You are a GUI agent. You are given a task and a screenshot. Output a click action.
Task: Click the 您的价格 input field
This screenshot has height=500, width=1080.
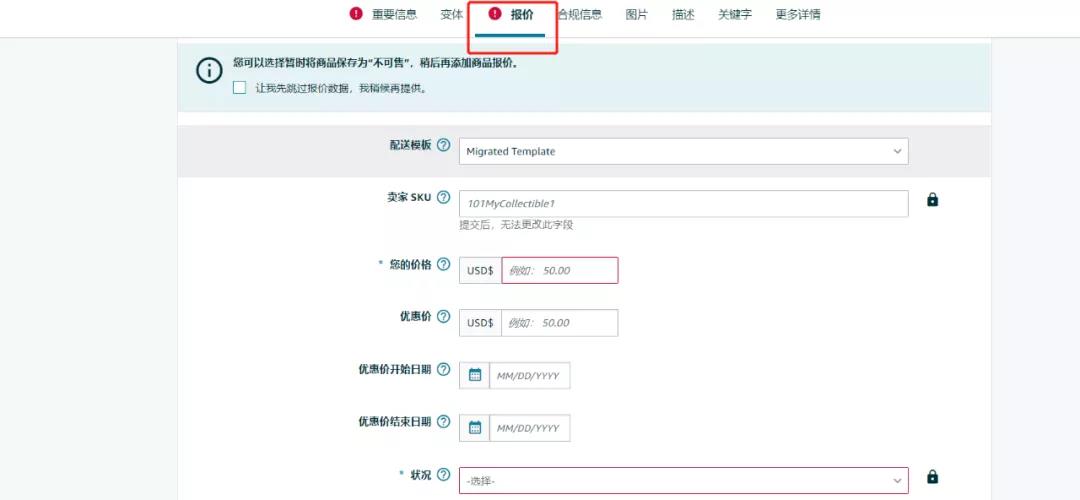(559, 271)
